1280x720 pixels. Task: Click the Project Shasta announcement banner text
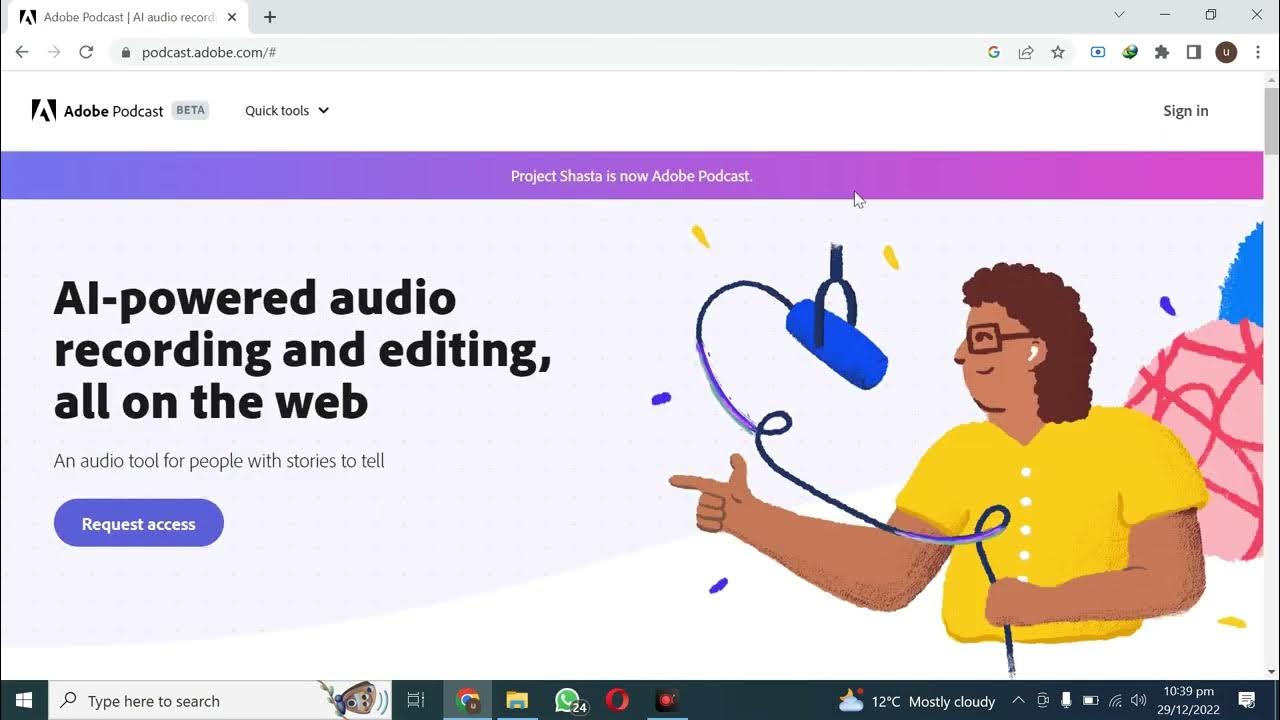tap(631, 176)
